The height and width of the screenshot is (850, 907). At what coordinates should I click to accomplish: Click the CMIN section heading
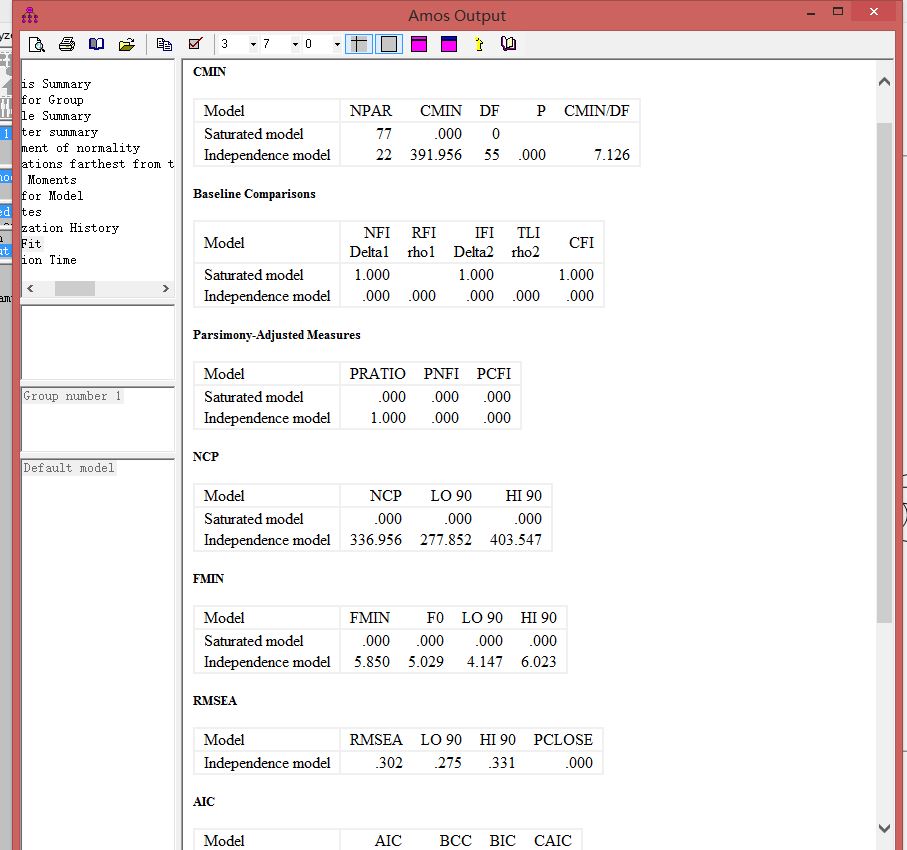pos(209,72)
